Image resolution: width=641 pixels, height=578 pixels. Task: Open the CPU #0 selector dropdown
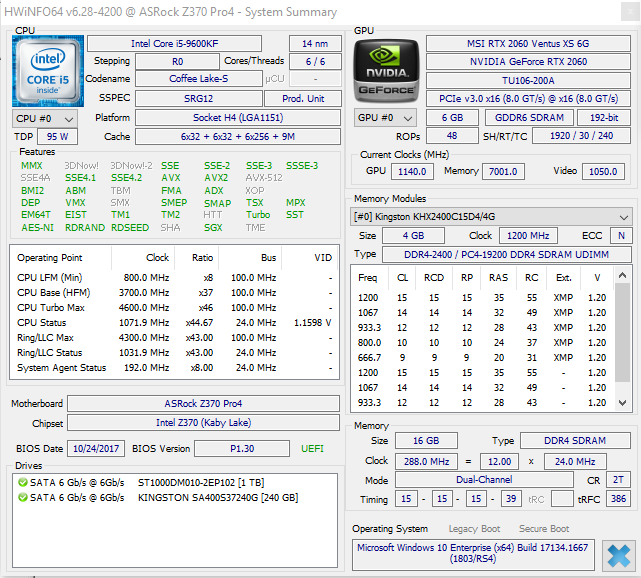coord(39,118)
